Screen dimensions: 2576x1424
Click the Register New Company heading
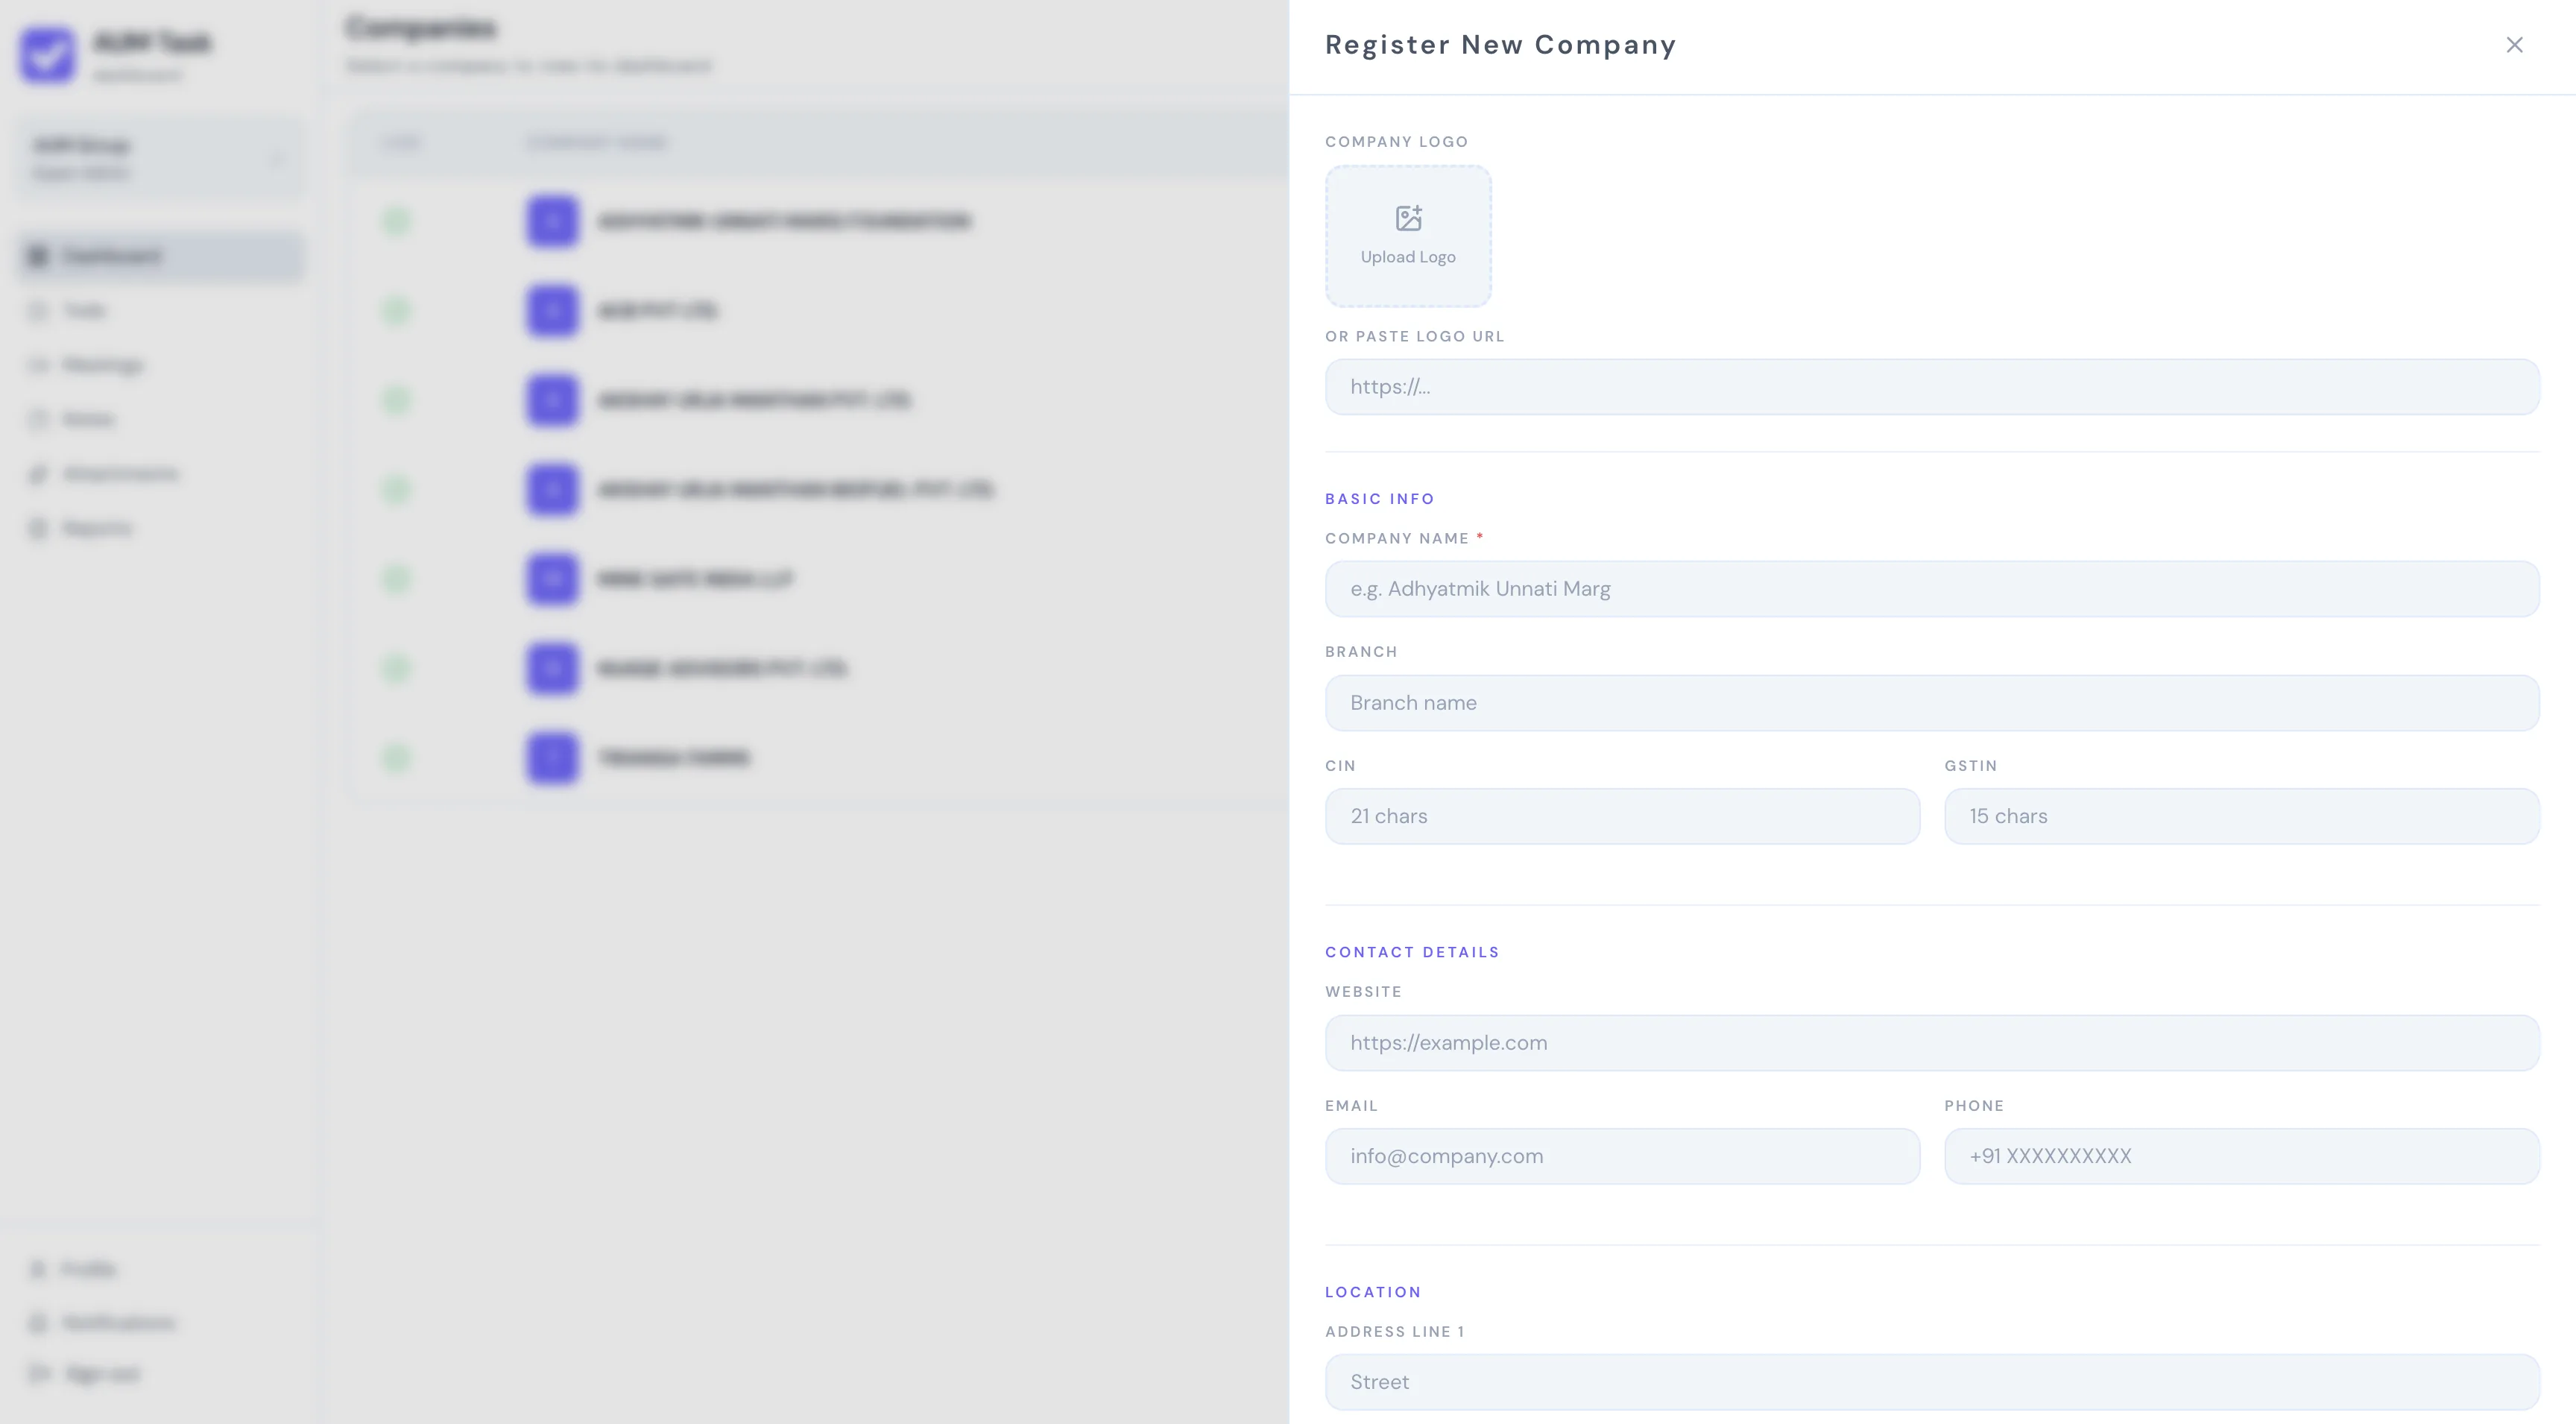(x=1500, y=45)
